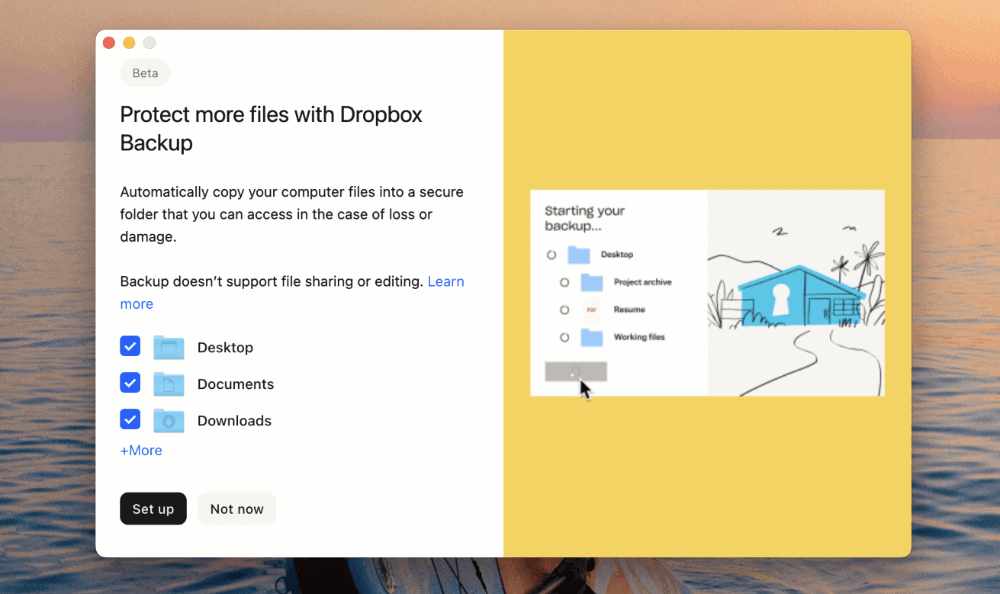Expand the +More folders list
Screen dimensions: 1000x594
pyautogui.click(x=141, y=451)
